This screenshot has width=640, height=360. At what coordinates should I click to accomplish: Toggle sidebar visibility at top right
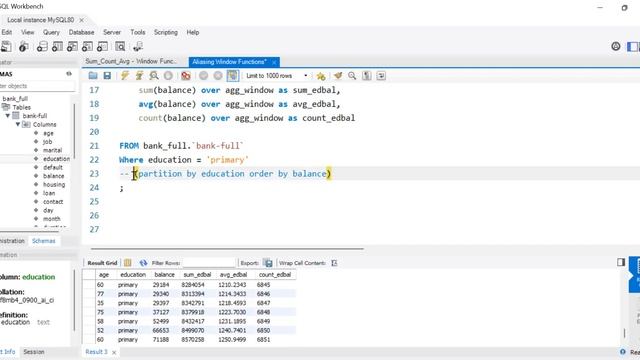click(633, 47)
